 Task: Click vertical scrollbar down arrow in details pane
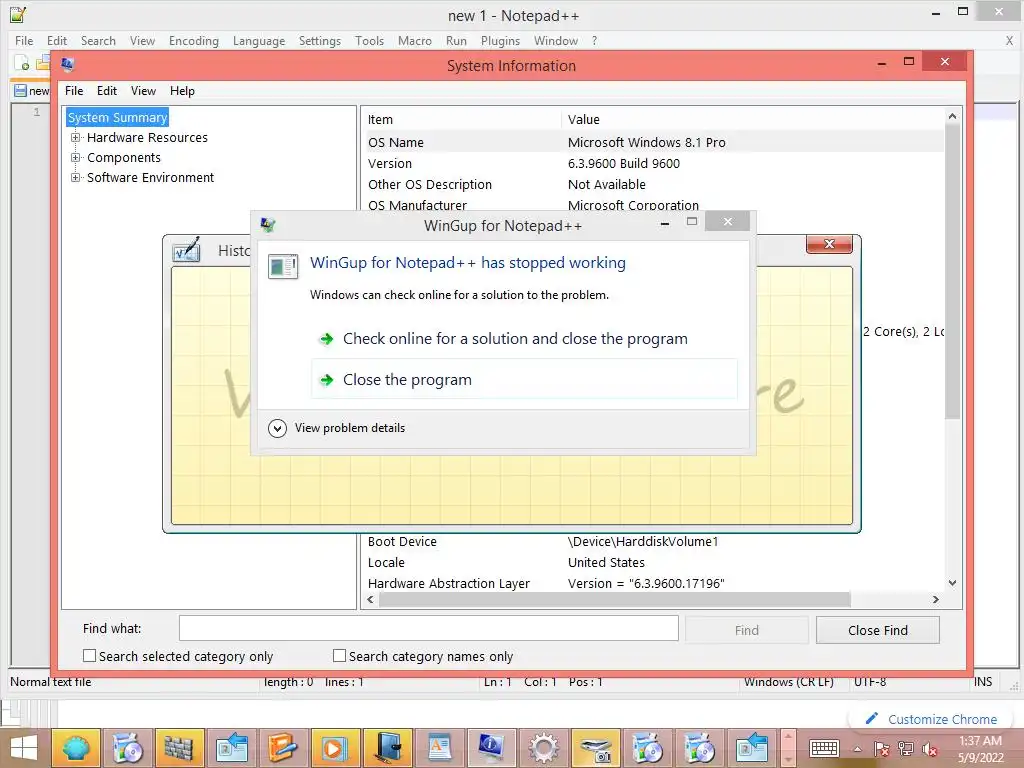click(x=952, y=583)
